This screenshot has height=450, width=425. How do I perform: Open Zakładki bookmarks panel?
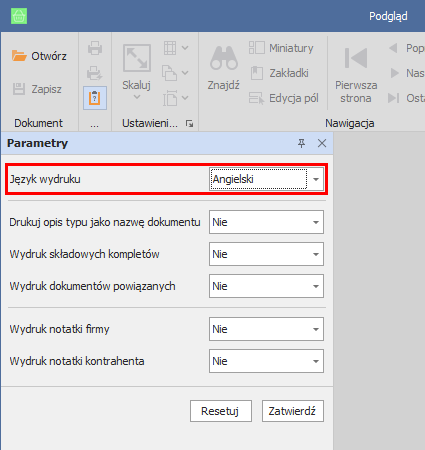(279, 73)
